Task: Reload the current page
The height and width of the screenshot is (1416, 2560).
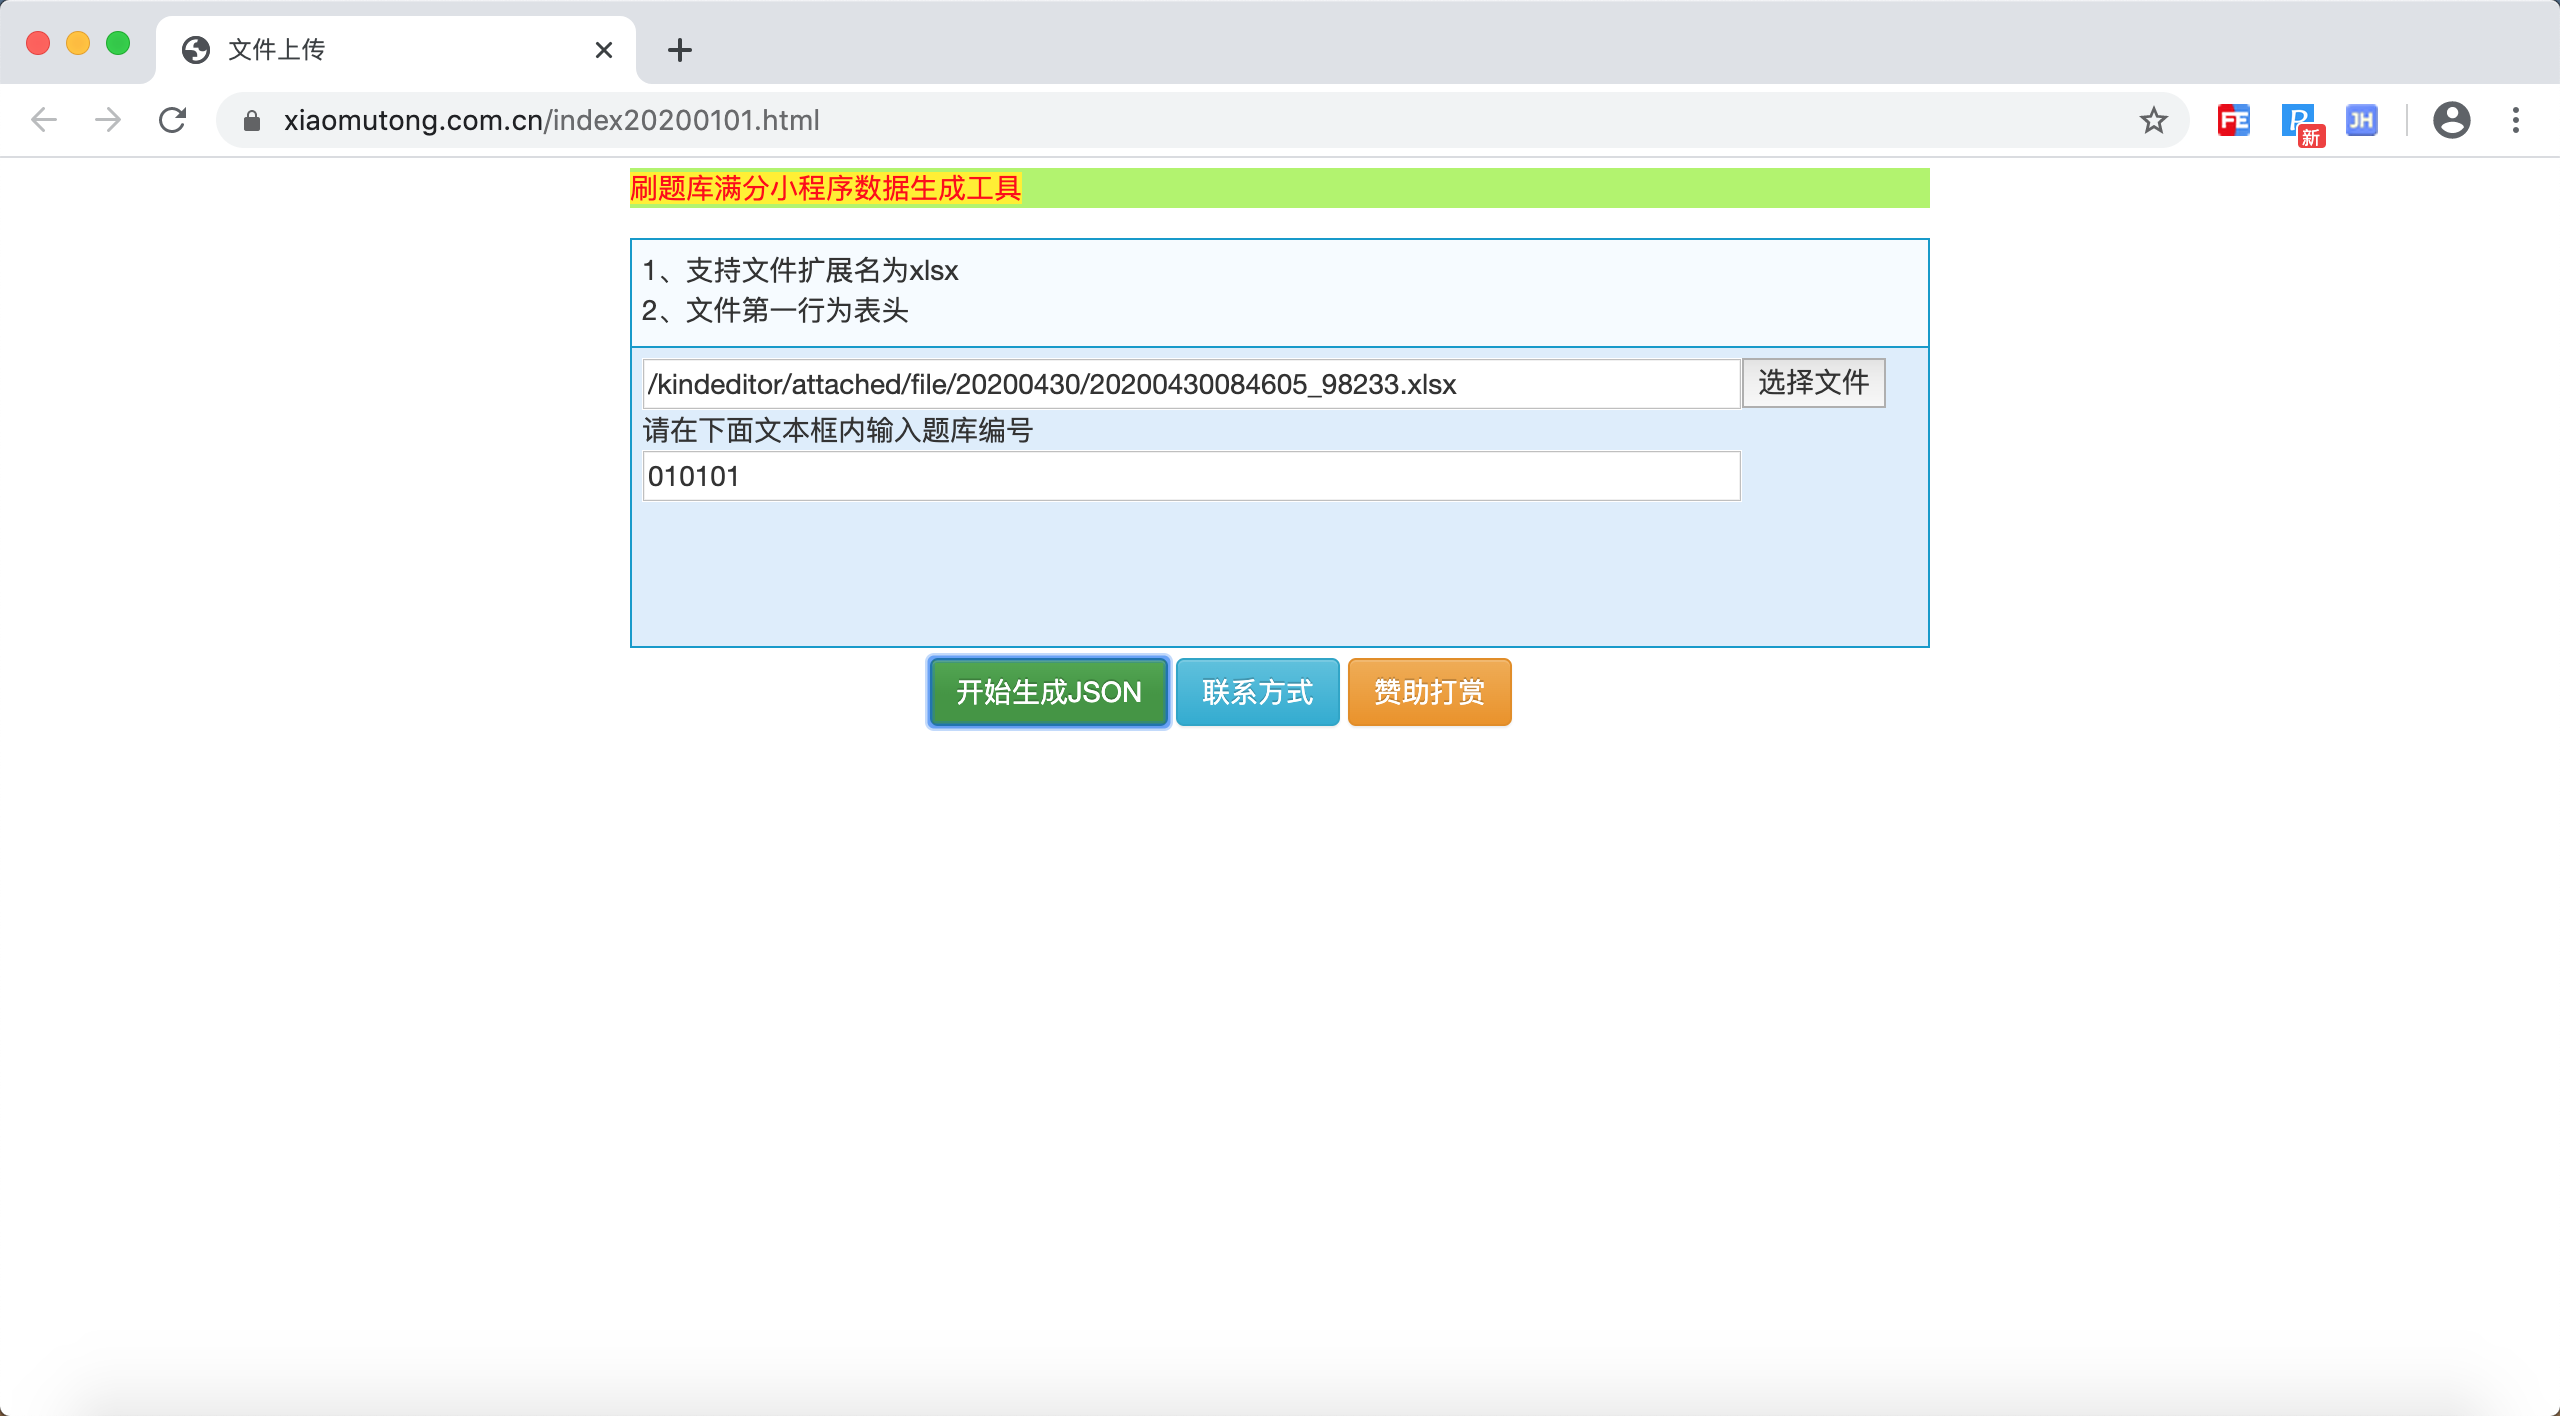Action: pyautogui.click(x=173, y=120)
